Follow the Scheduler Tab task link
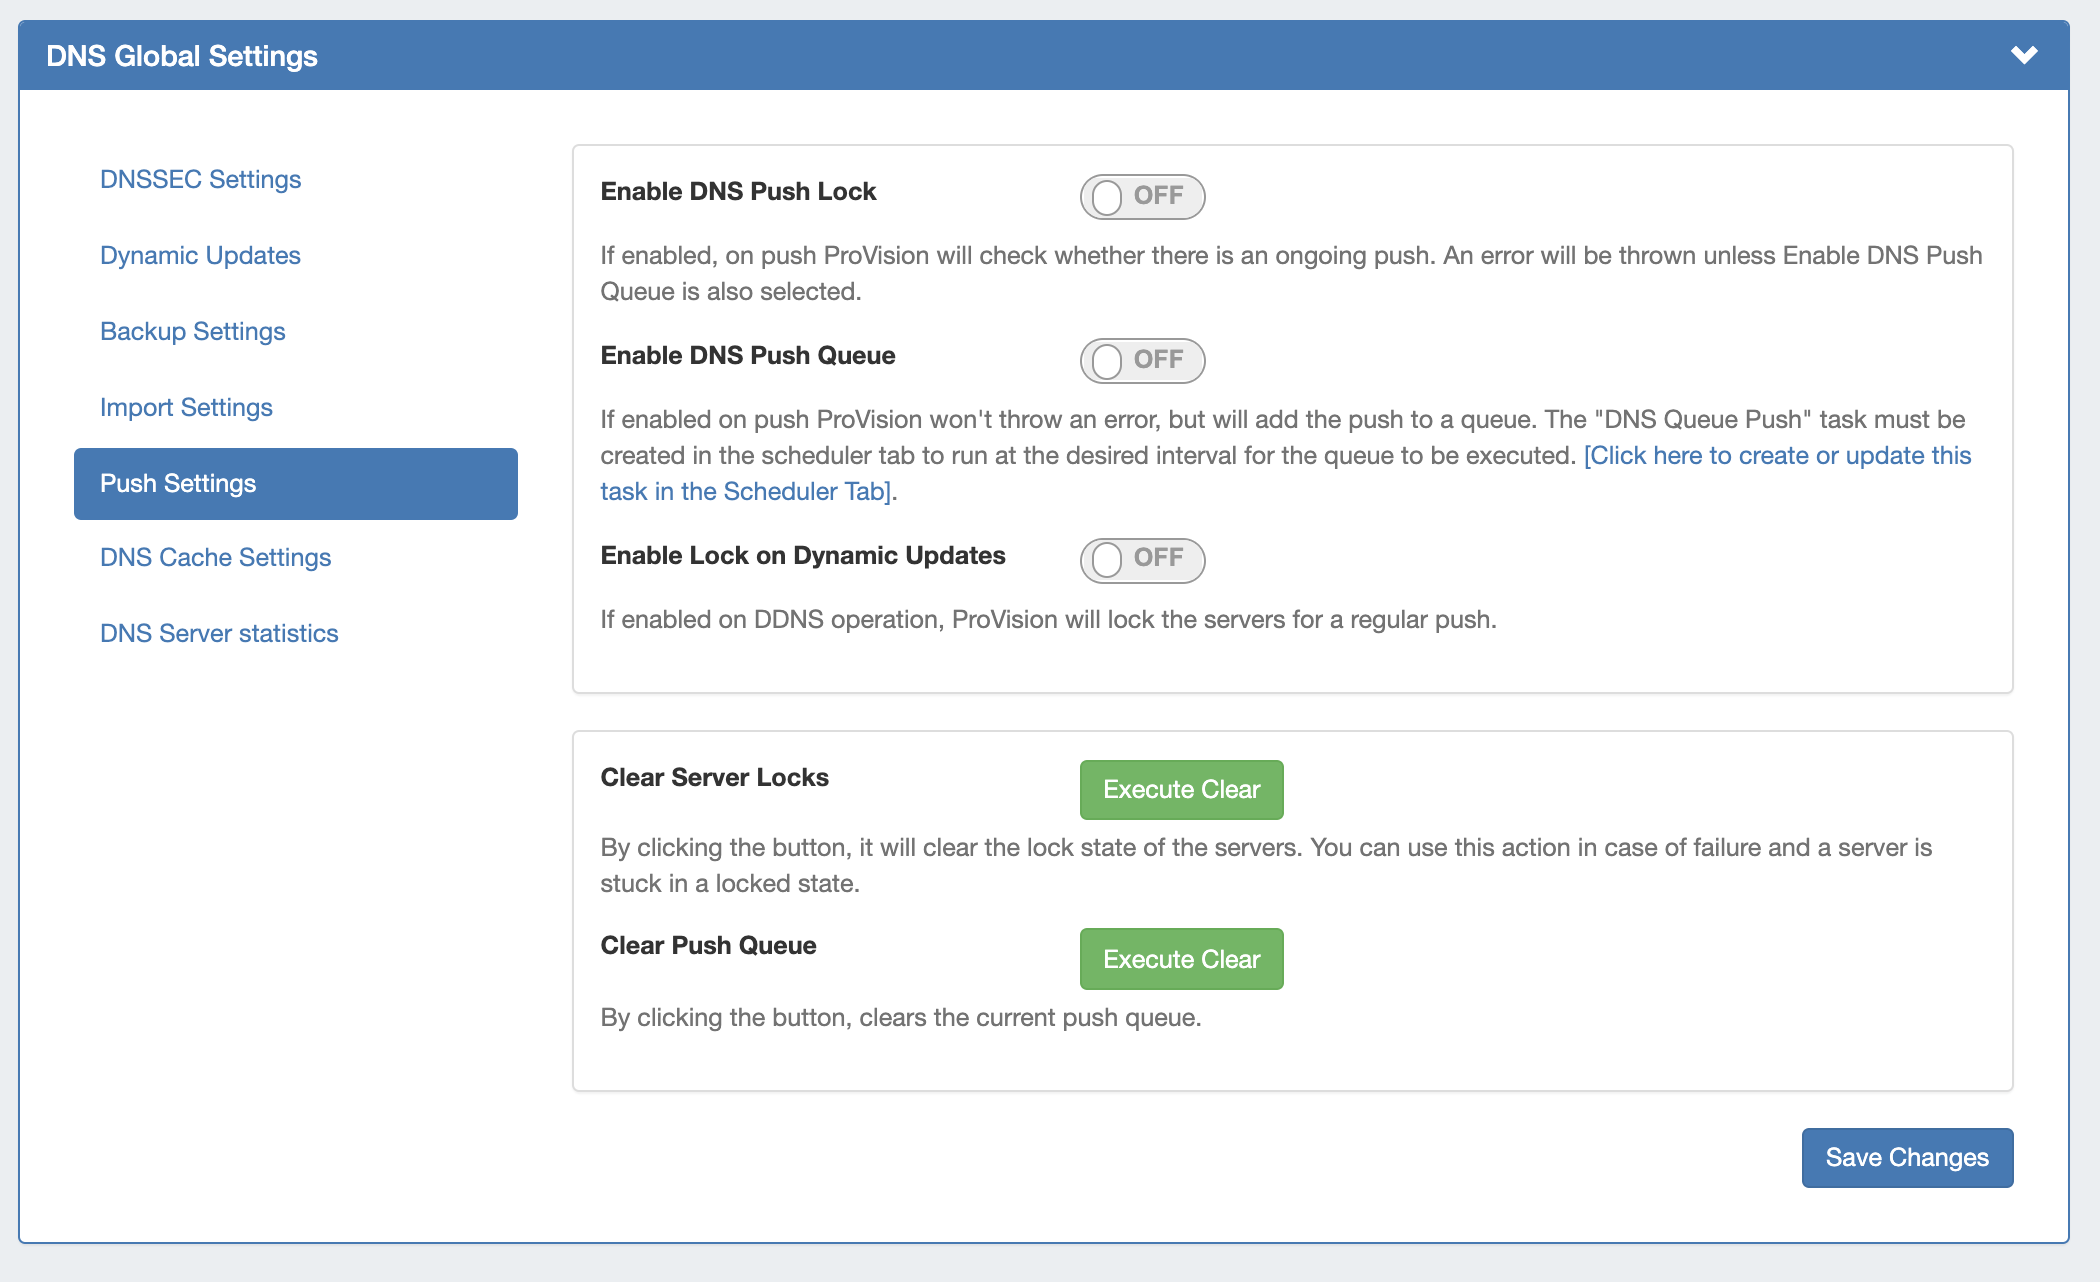This screenshot has width=2100, height=1282. pos(1777,456)
